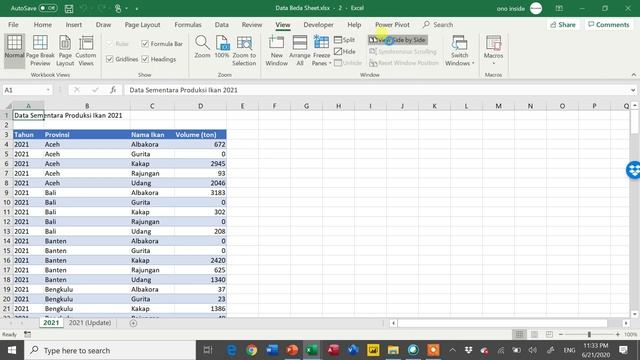Viewport: 640px width, 360px height.
Task: Click cell with value 2945
Action: (x=200, y=163)
